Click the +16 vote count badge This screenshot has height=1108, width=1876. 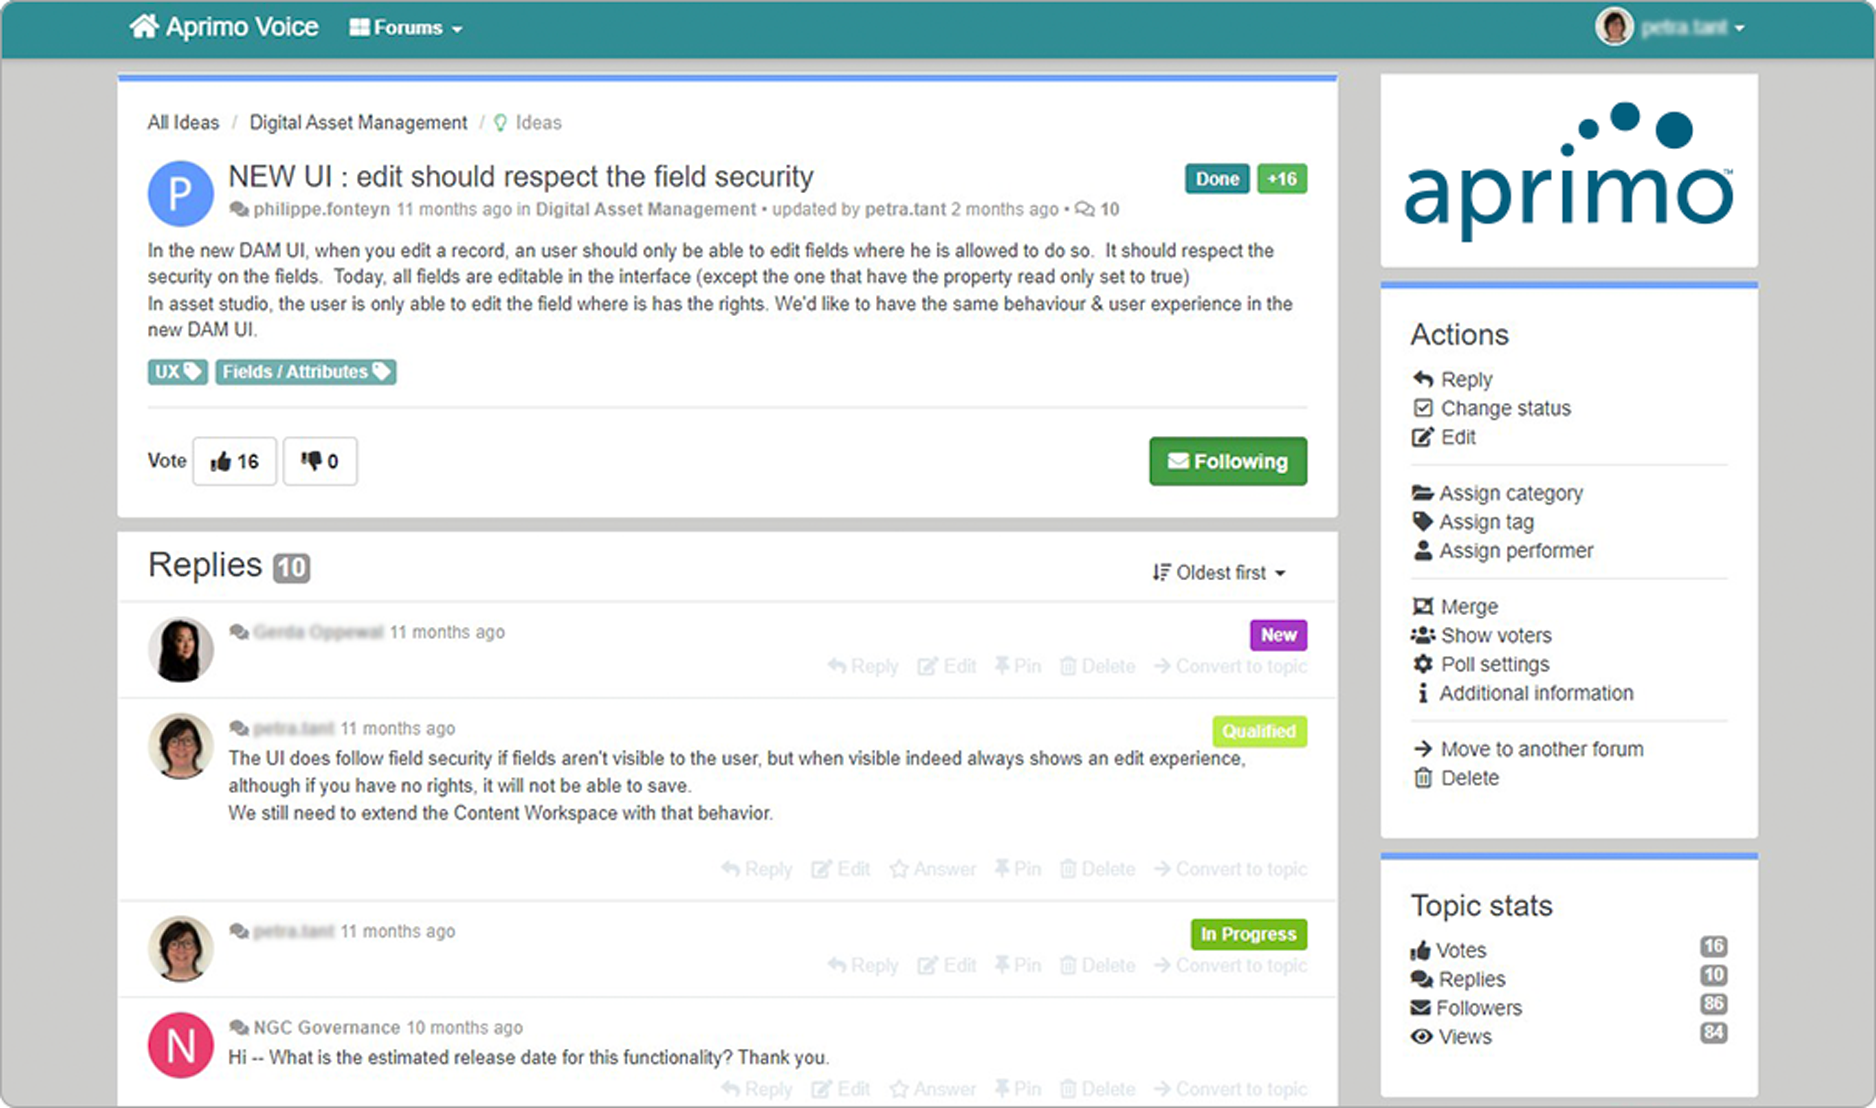click(x=1282, y=179)
